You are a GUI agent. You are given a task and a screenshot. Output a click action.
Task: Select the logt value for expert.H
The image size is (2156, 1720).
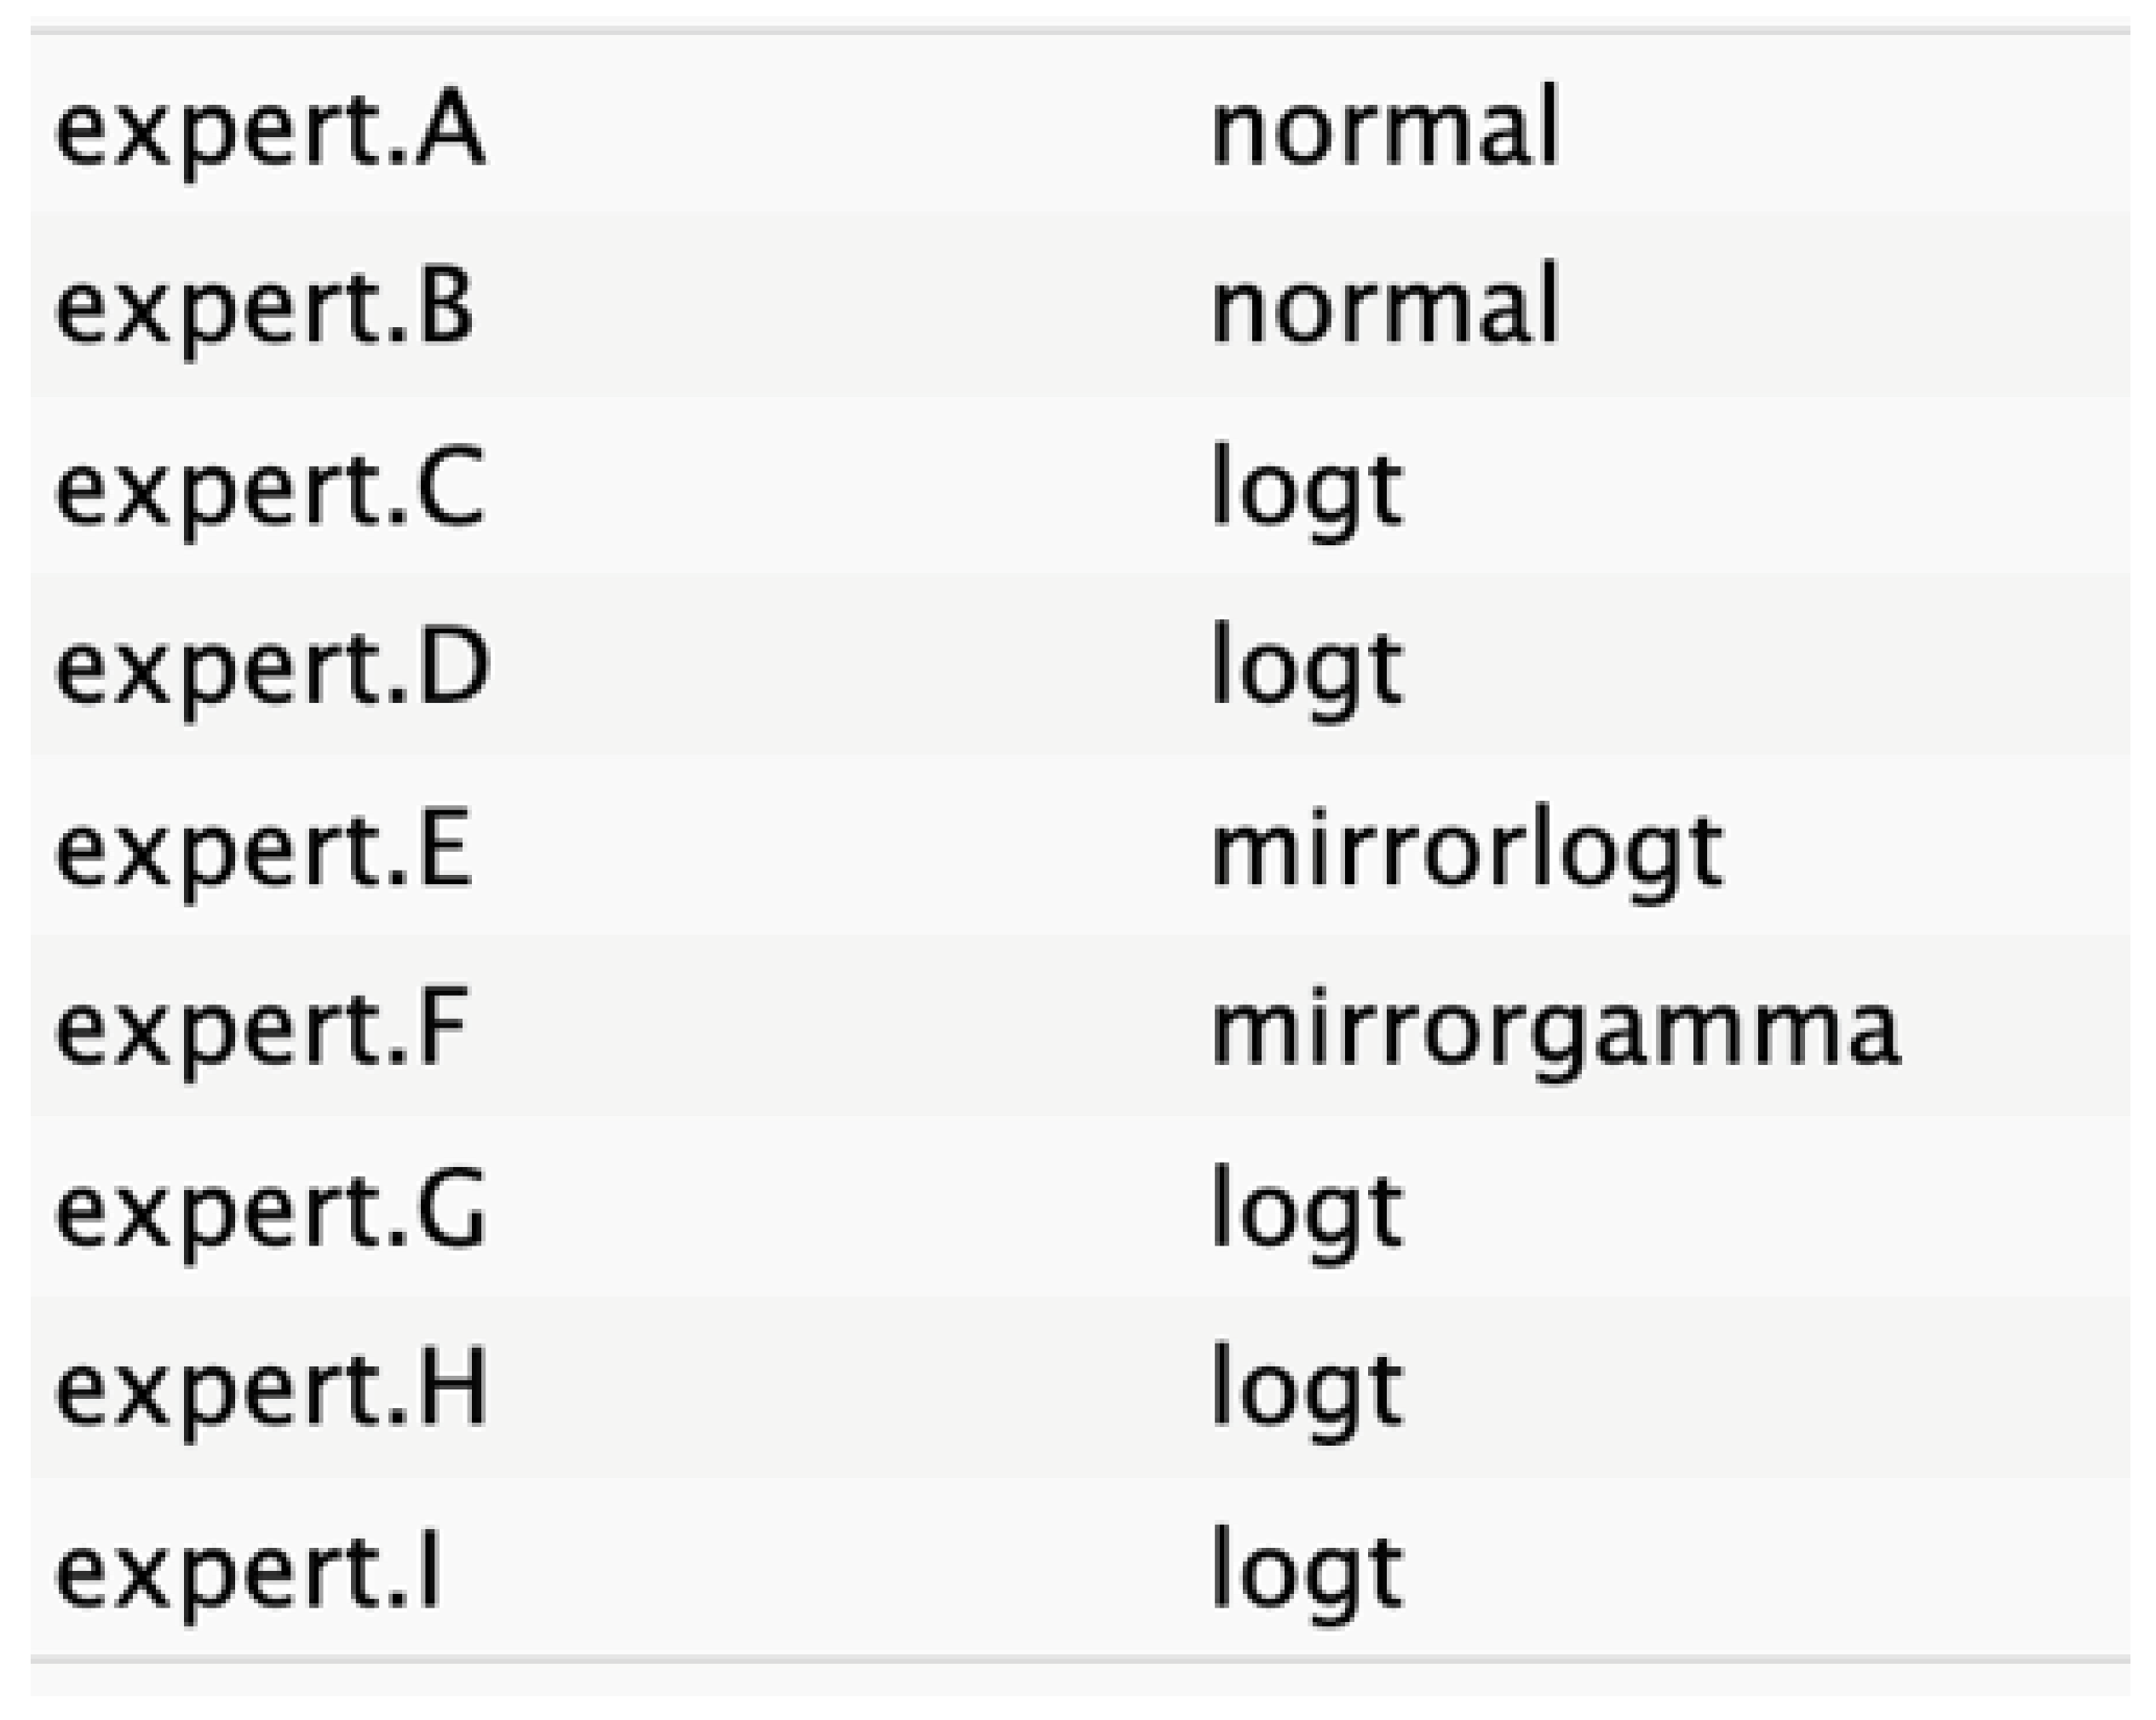tap(1307, 1389)
